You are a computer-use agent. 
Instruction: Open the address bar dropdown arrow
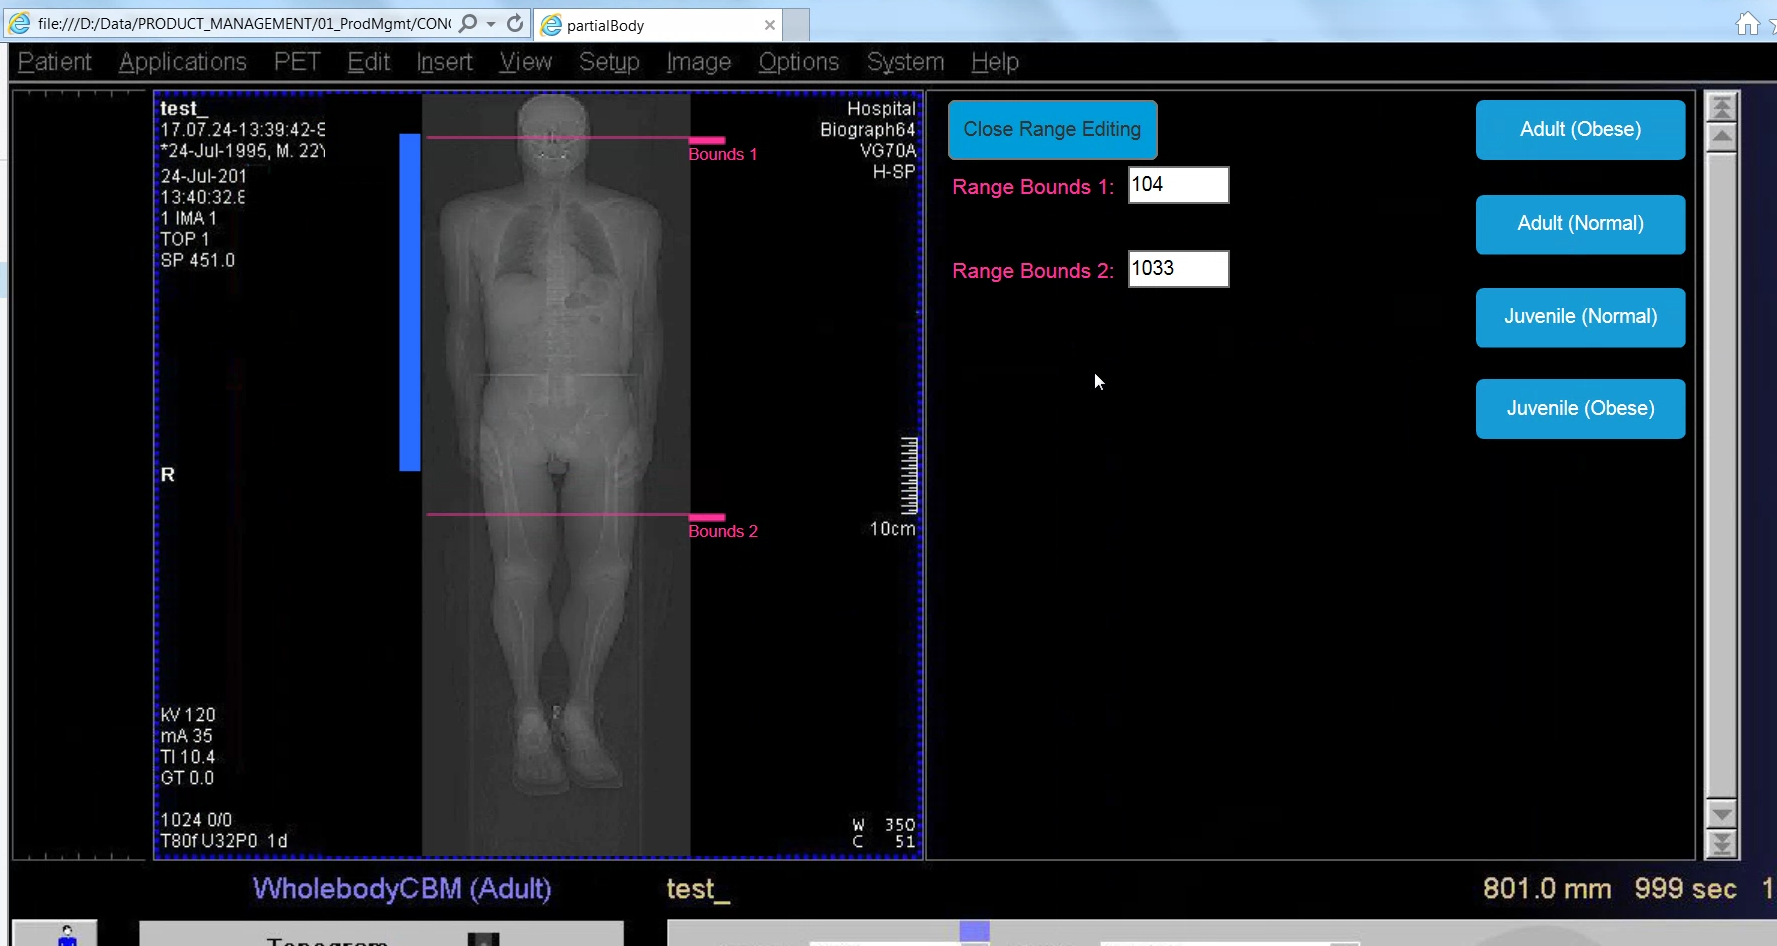click(491, 24)
